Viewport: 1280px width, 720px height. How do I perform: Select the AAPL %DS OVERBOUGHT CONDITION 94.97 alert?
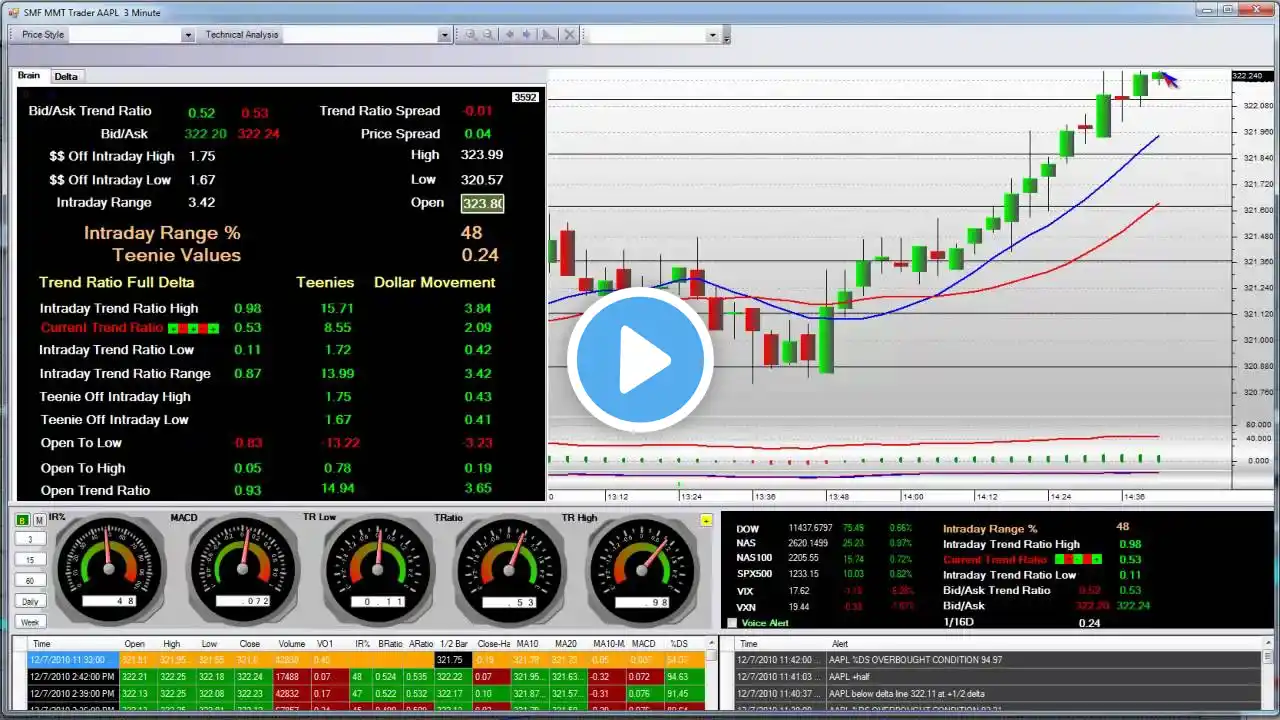(998, 660)
